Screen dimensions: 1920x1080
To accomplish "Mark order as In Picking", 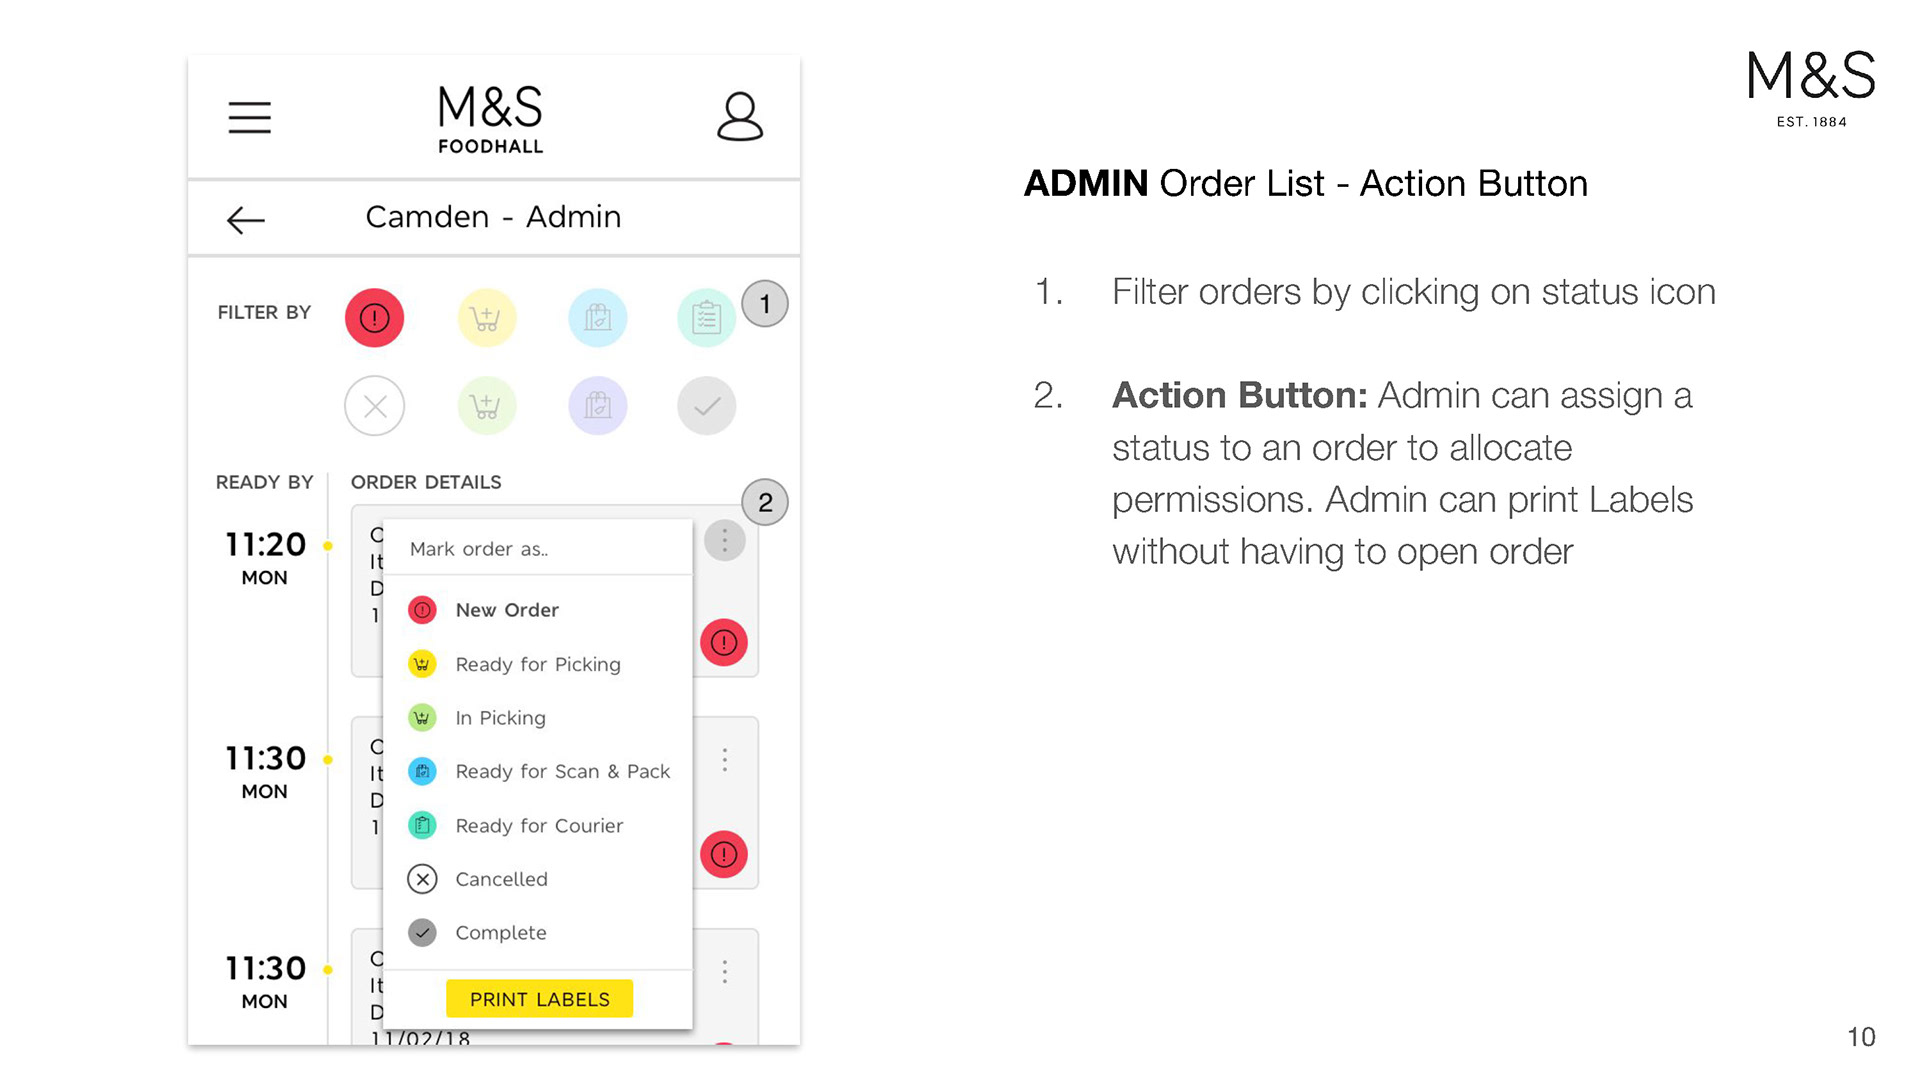I will tap(538, 718).
